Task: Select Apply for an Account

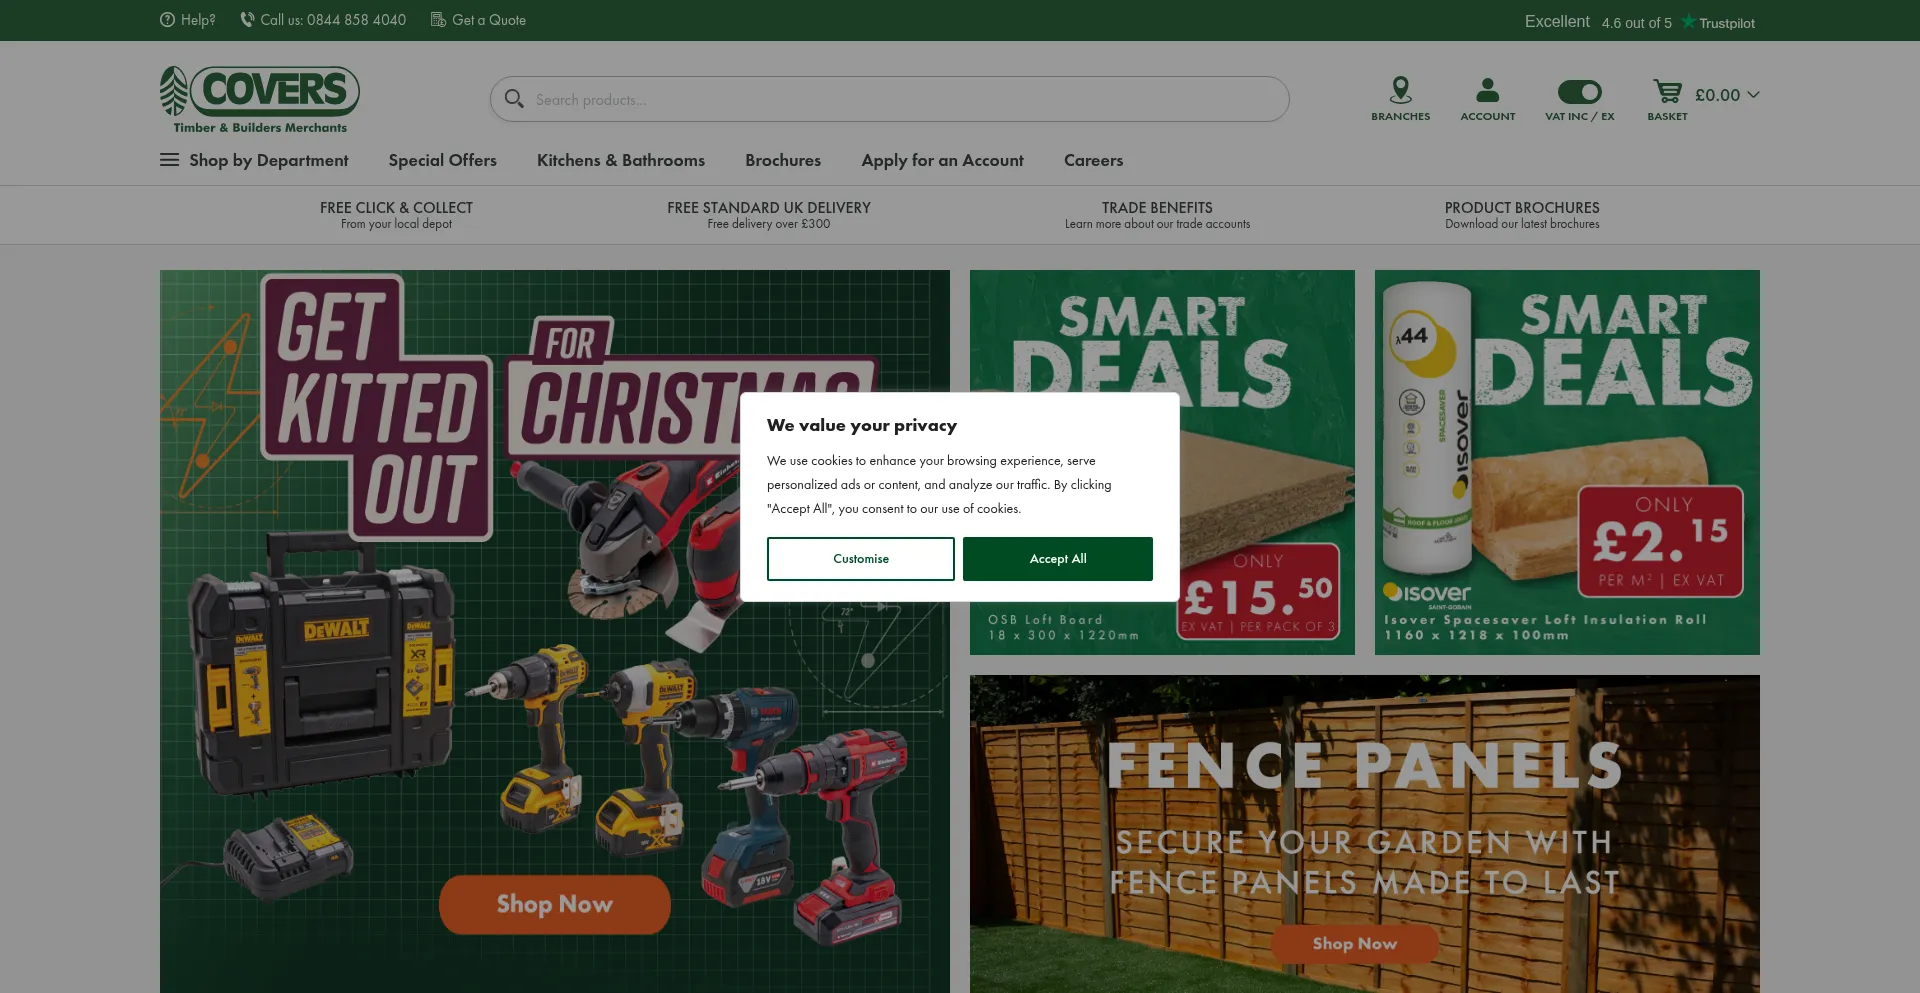Action: pos(942,160)
